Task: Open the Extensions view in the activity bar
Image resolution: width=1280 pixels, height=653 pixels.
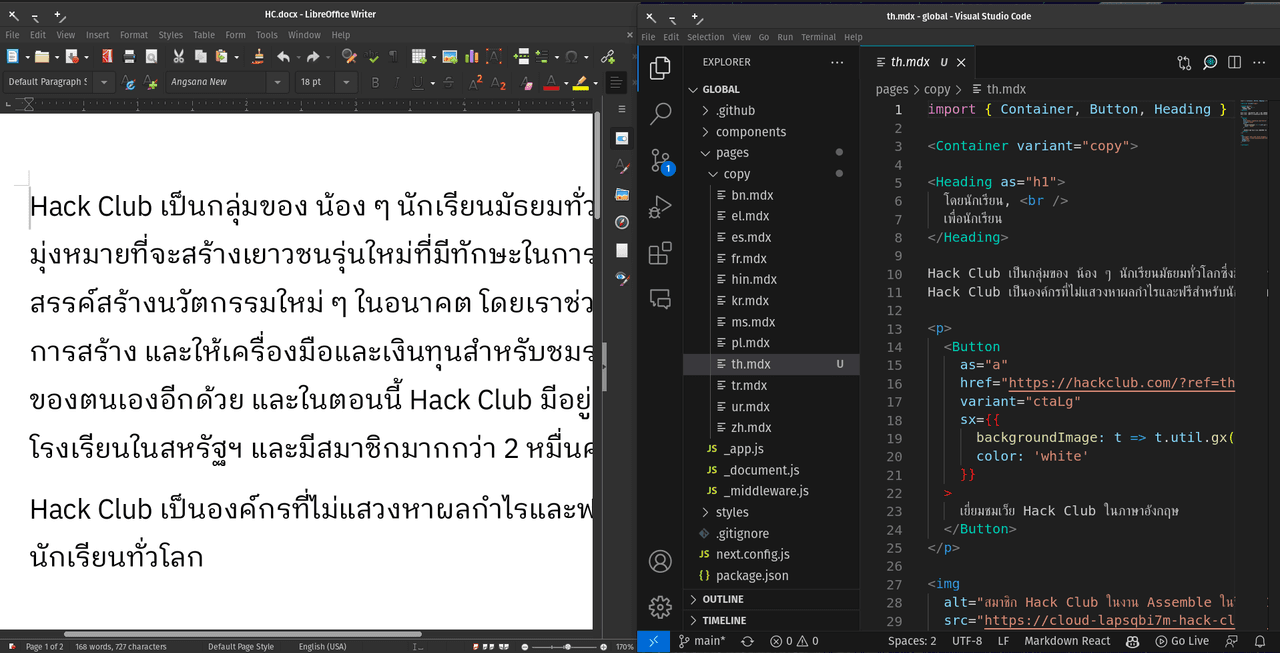Action: click(x=660, y=253)
